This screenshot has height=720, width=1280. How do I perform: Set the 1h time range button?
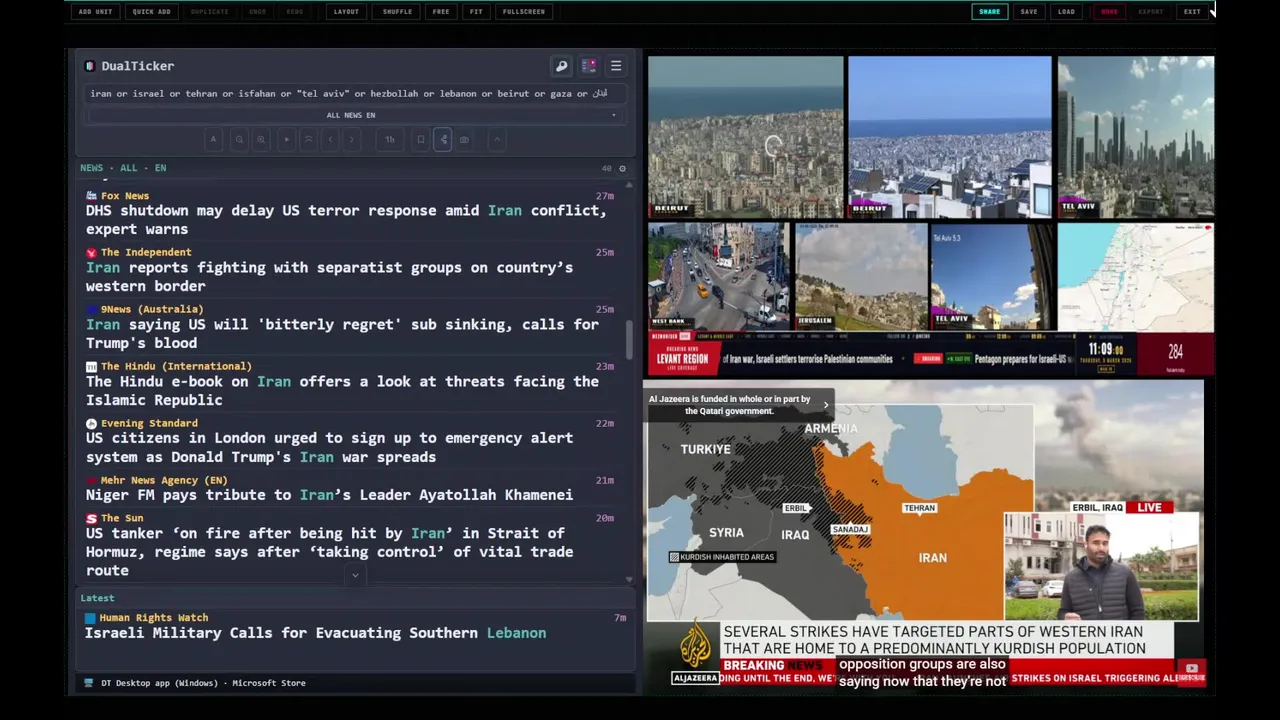click(x=390, y=140)
